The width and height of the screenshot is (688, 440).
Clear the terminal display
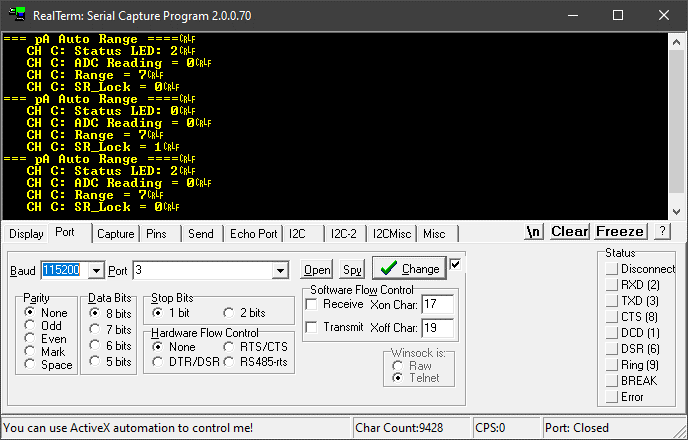[570, 231]
